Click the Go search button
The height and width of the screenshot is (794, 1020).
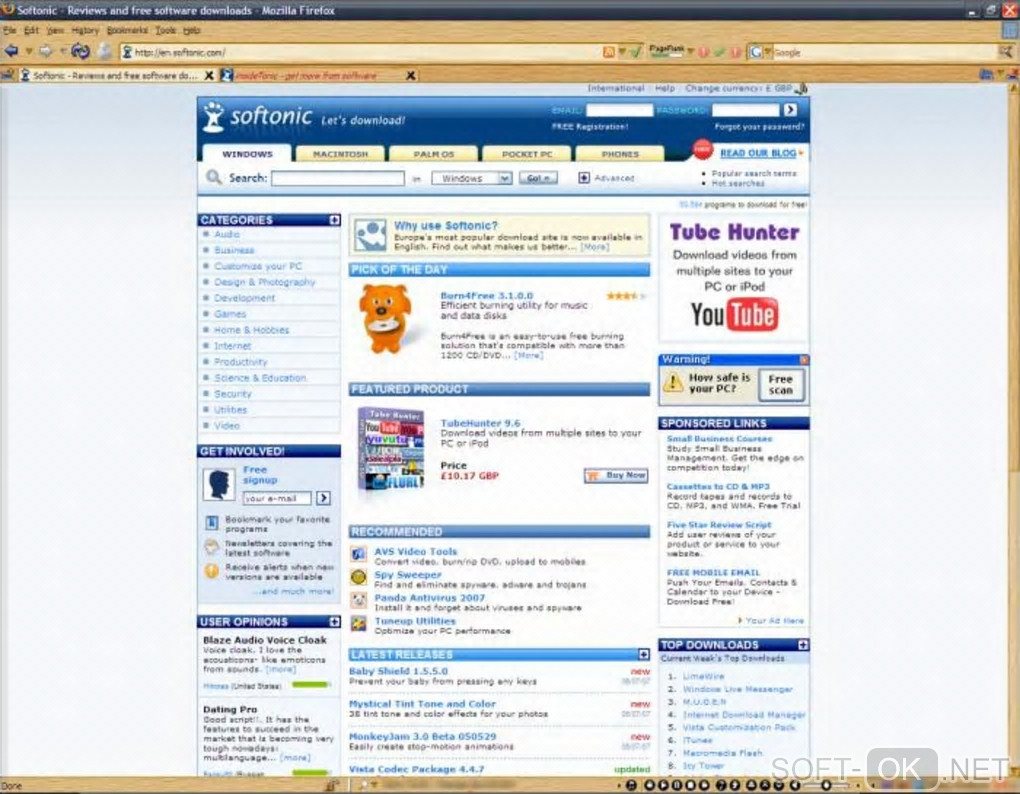538,178
